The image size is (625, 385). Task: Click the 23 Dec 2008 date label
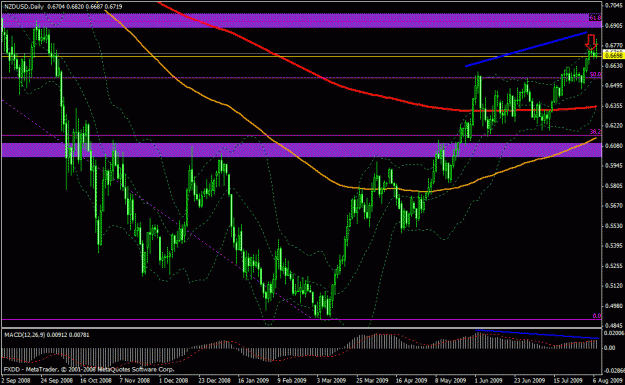click(215, 380)
